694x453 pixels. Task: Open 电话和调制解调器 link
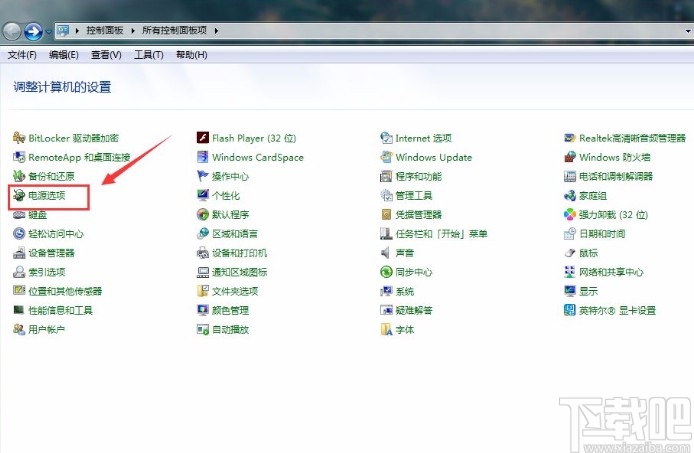[x=616, y=176]
